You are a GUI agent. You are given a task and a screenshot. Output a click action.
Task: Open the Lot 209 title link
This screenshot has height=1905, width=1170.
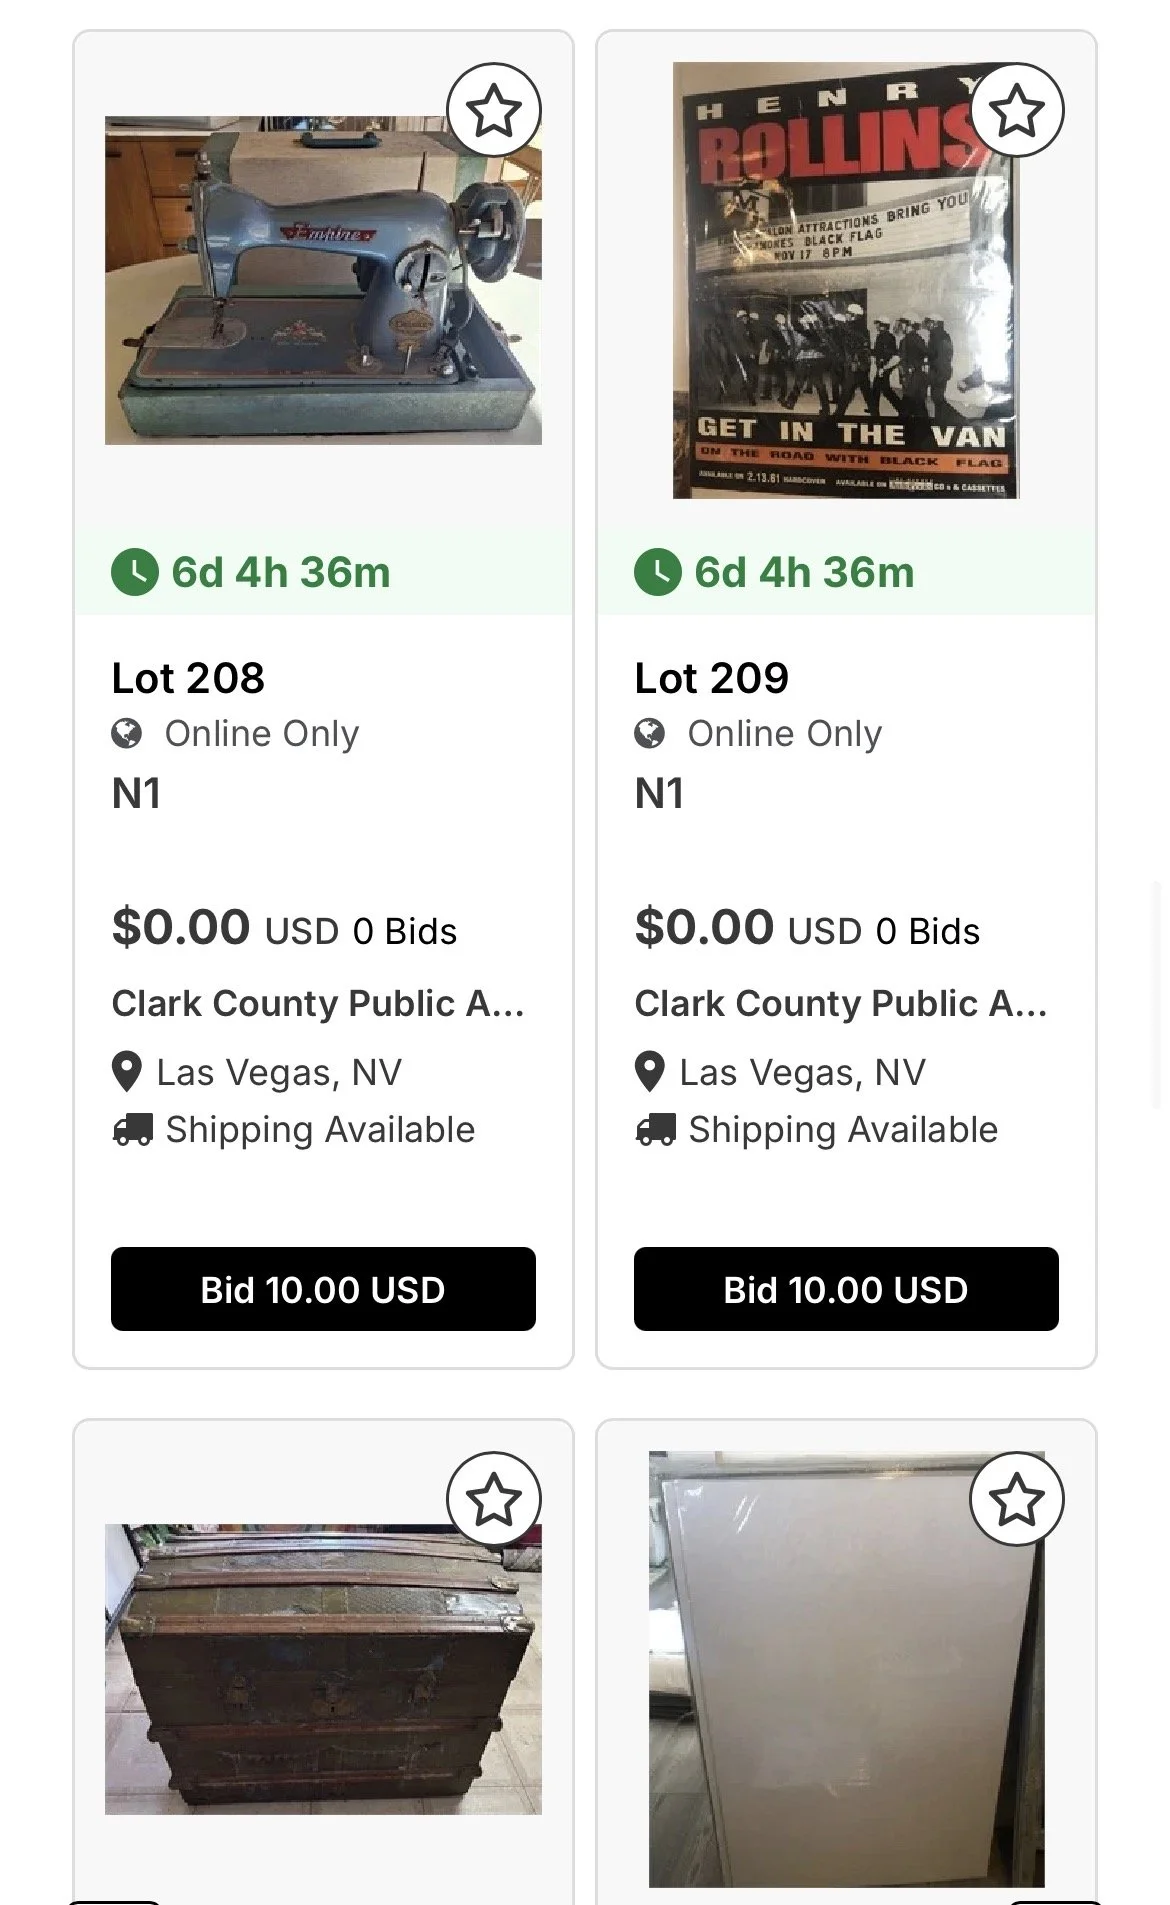(x=712, y=678)
